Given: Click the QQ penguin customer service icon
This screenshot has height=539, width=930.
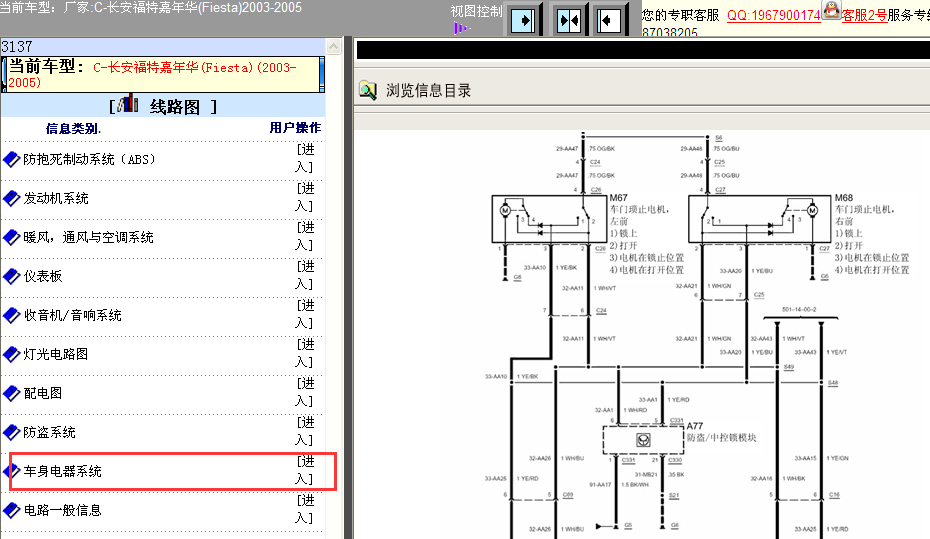Looking at the screenshot, I should pyautogui.click(x=831, y=9).
